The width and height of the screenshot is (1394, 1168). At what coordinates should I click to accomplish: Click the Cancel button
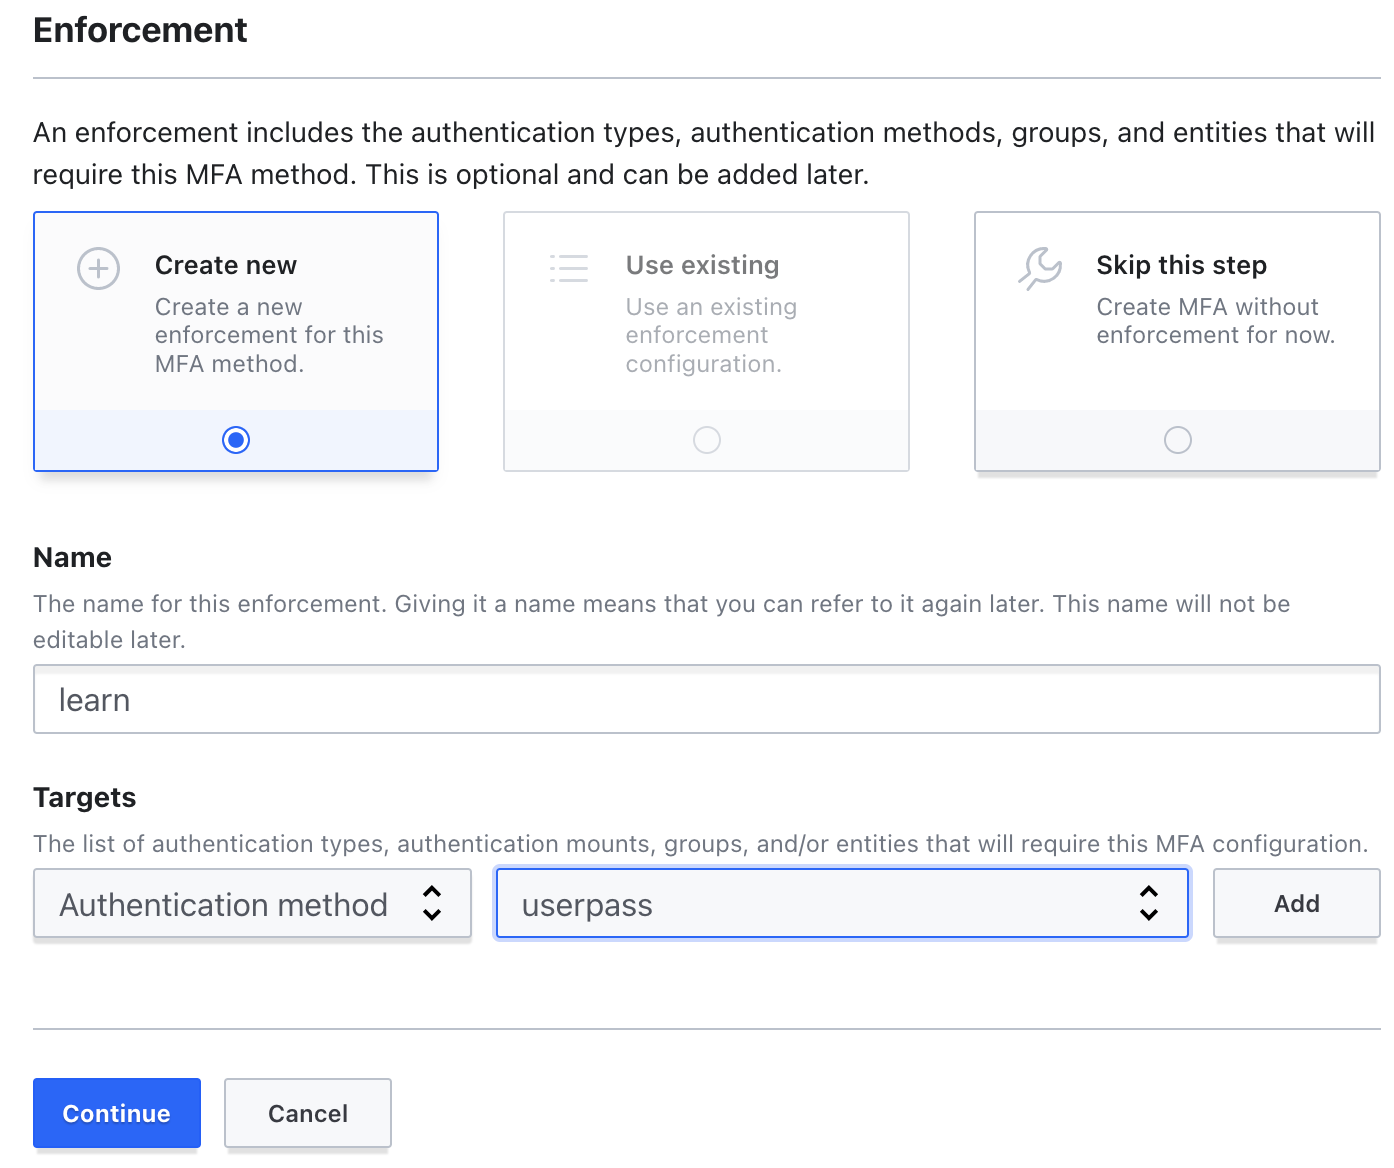307,1112
